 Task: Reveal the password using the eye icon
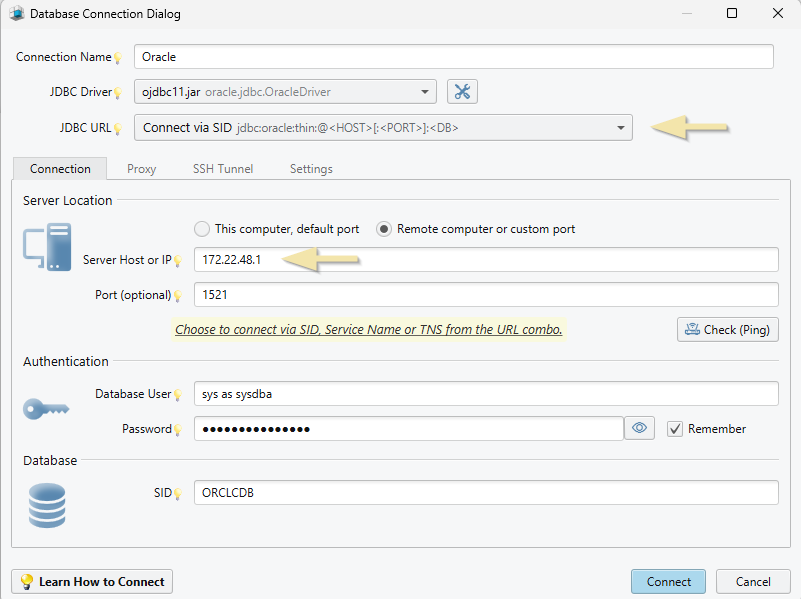tap(639, 428)
